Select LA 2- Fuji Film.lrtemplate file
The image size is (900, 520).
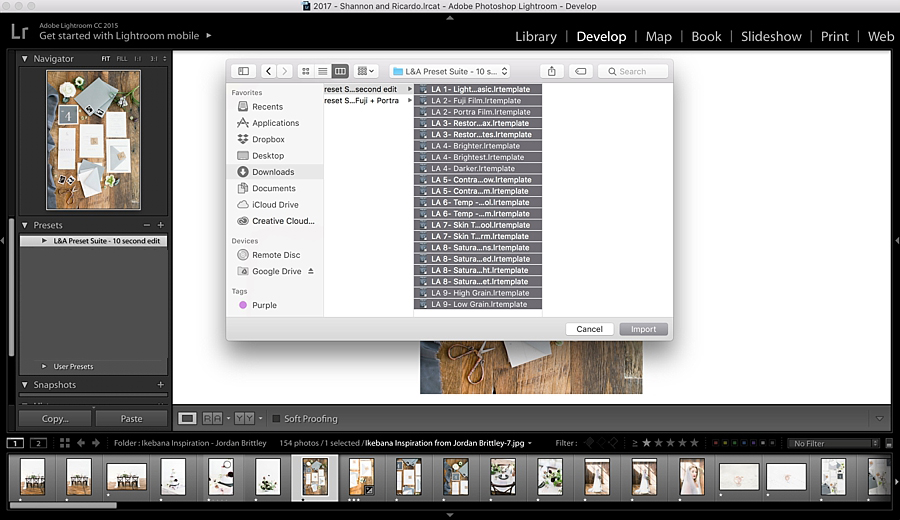pyautogui.click(x=478, y=100)
